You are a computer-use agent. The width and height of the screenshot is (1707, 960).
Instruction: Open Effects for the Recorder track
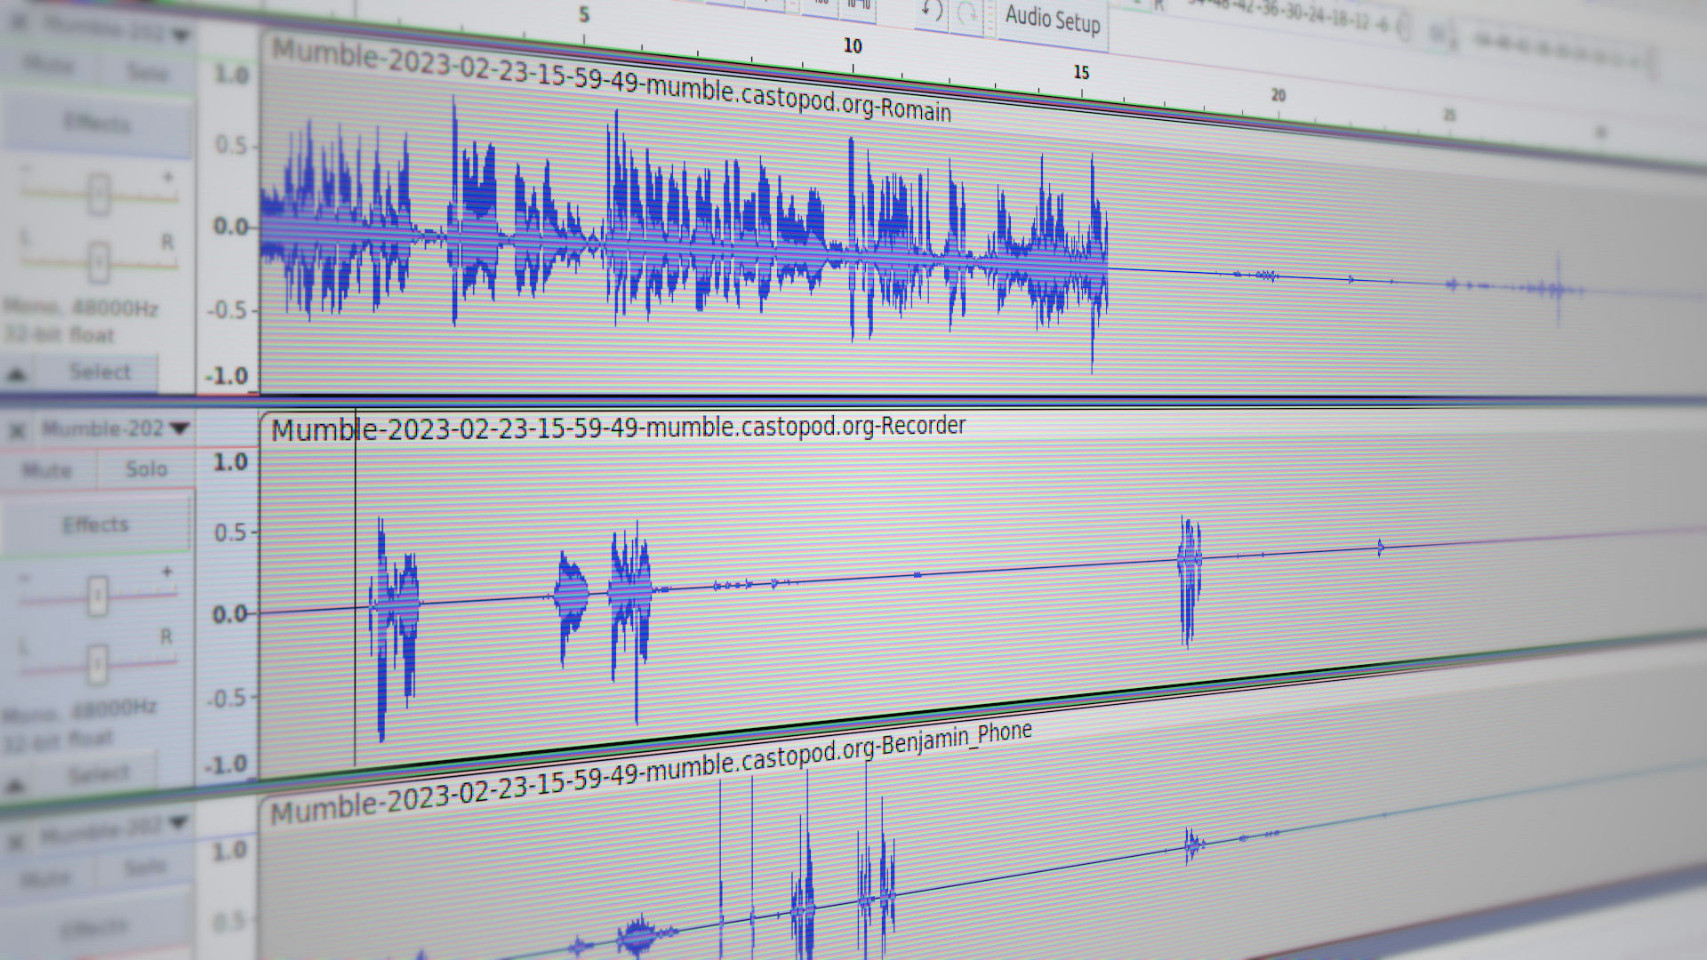[x=96, y=525]
